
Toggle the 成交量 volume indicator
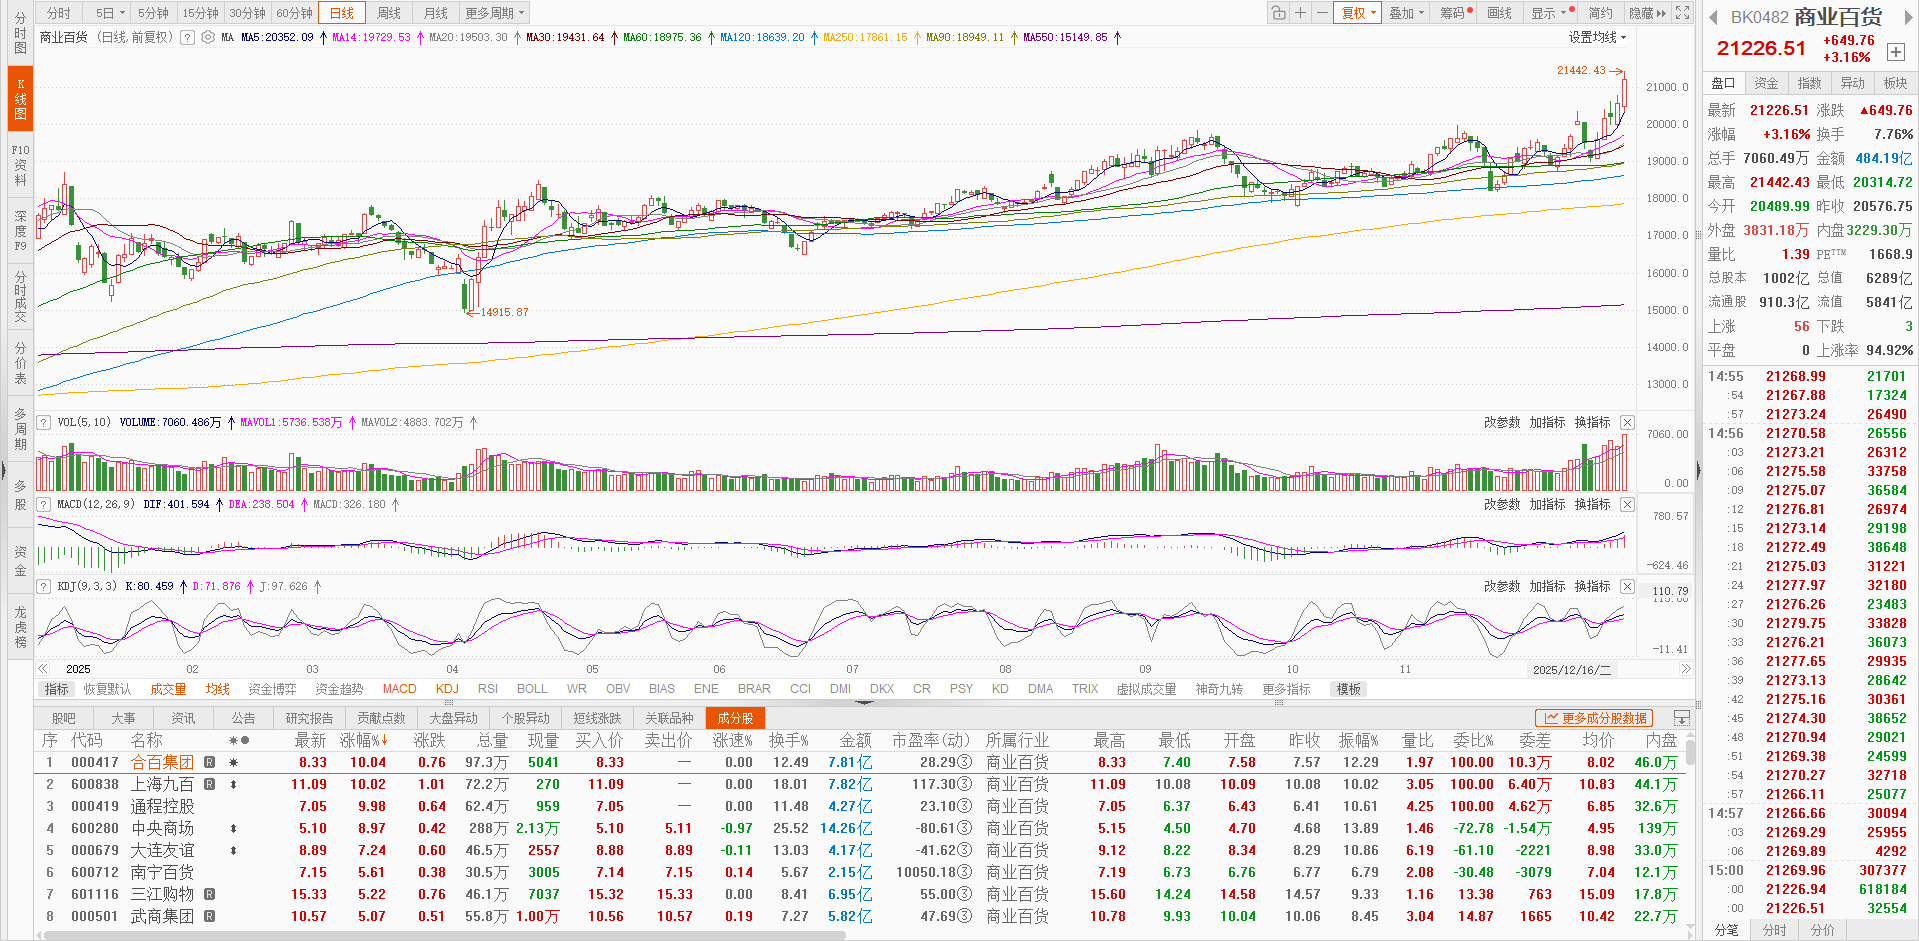[168, 689]
